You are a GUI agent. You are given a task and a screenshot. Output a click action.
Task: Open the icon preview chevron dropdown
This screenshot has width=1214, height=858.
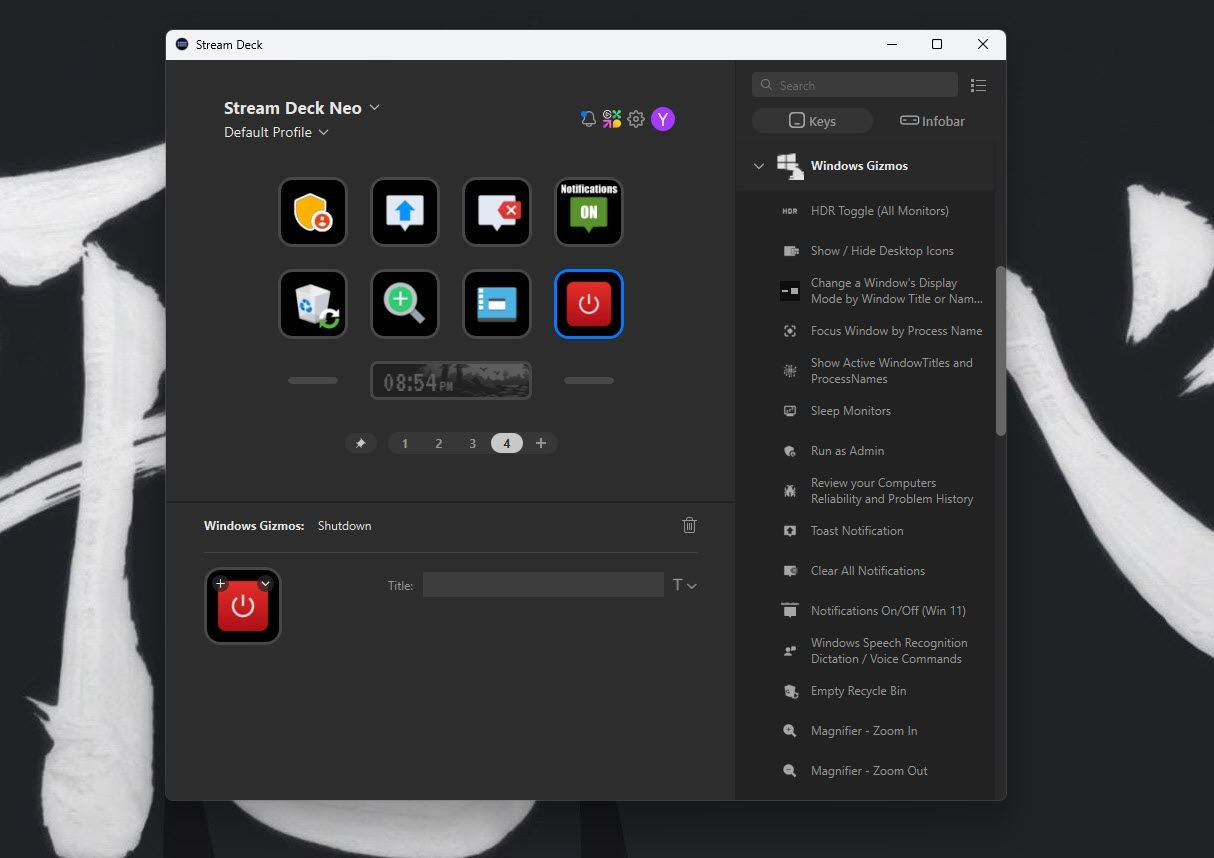[265, 583]
